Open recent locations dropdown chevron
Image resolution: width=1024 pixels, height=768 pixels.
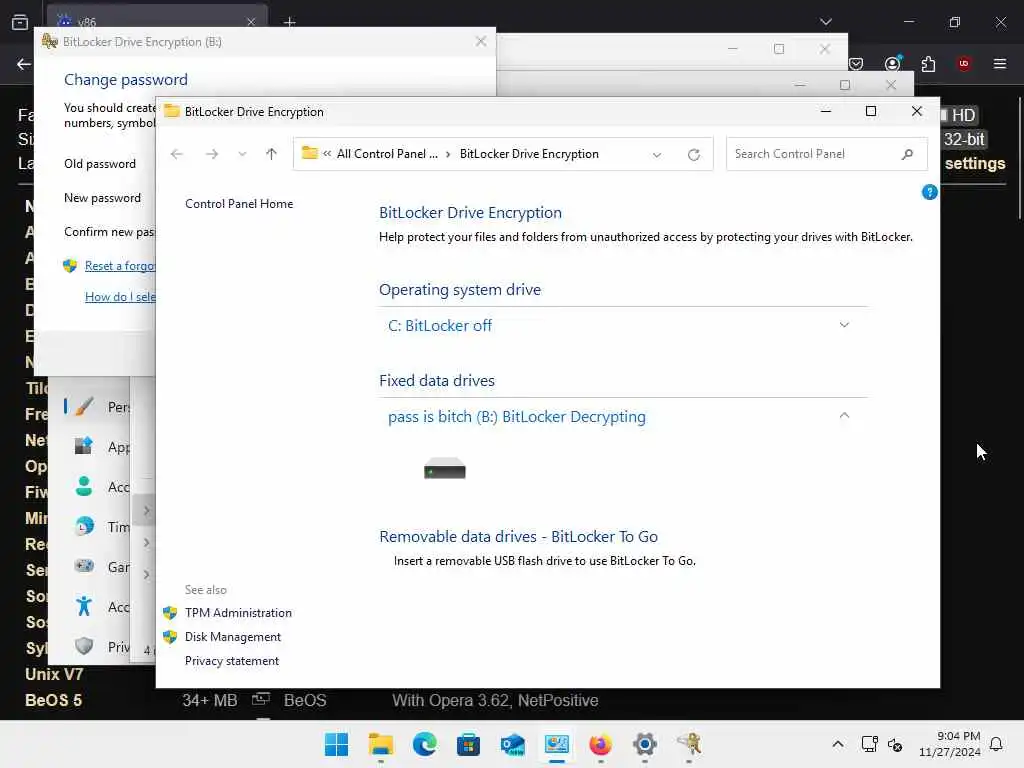pos(242,154)
